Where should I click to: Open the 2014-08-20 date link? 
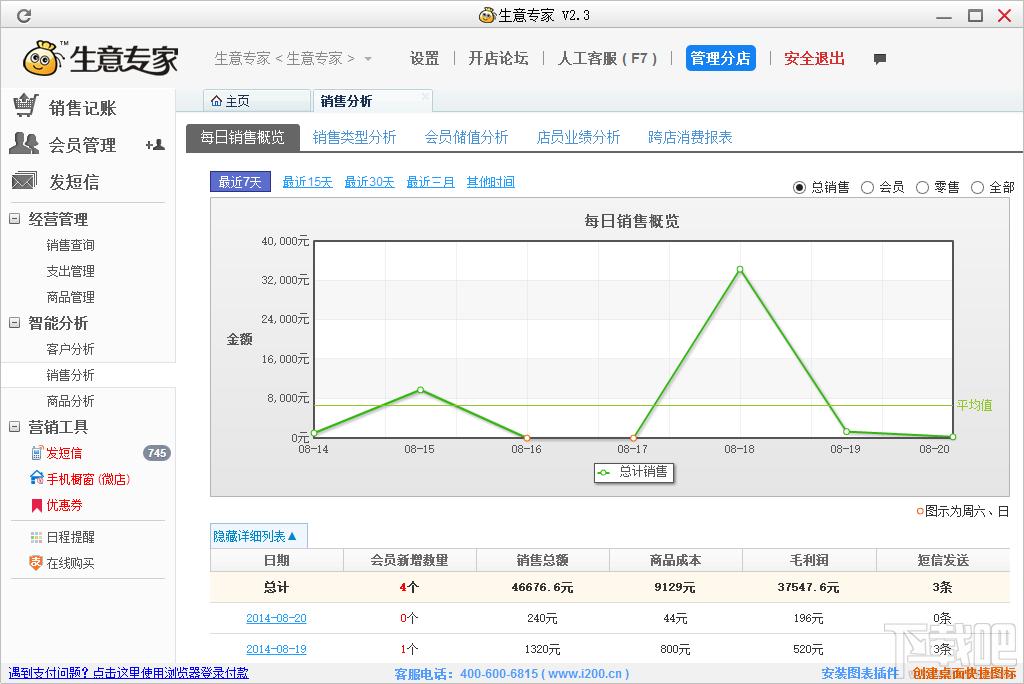(276, 618)
